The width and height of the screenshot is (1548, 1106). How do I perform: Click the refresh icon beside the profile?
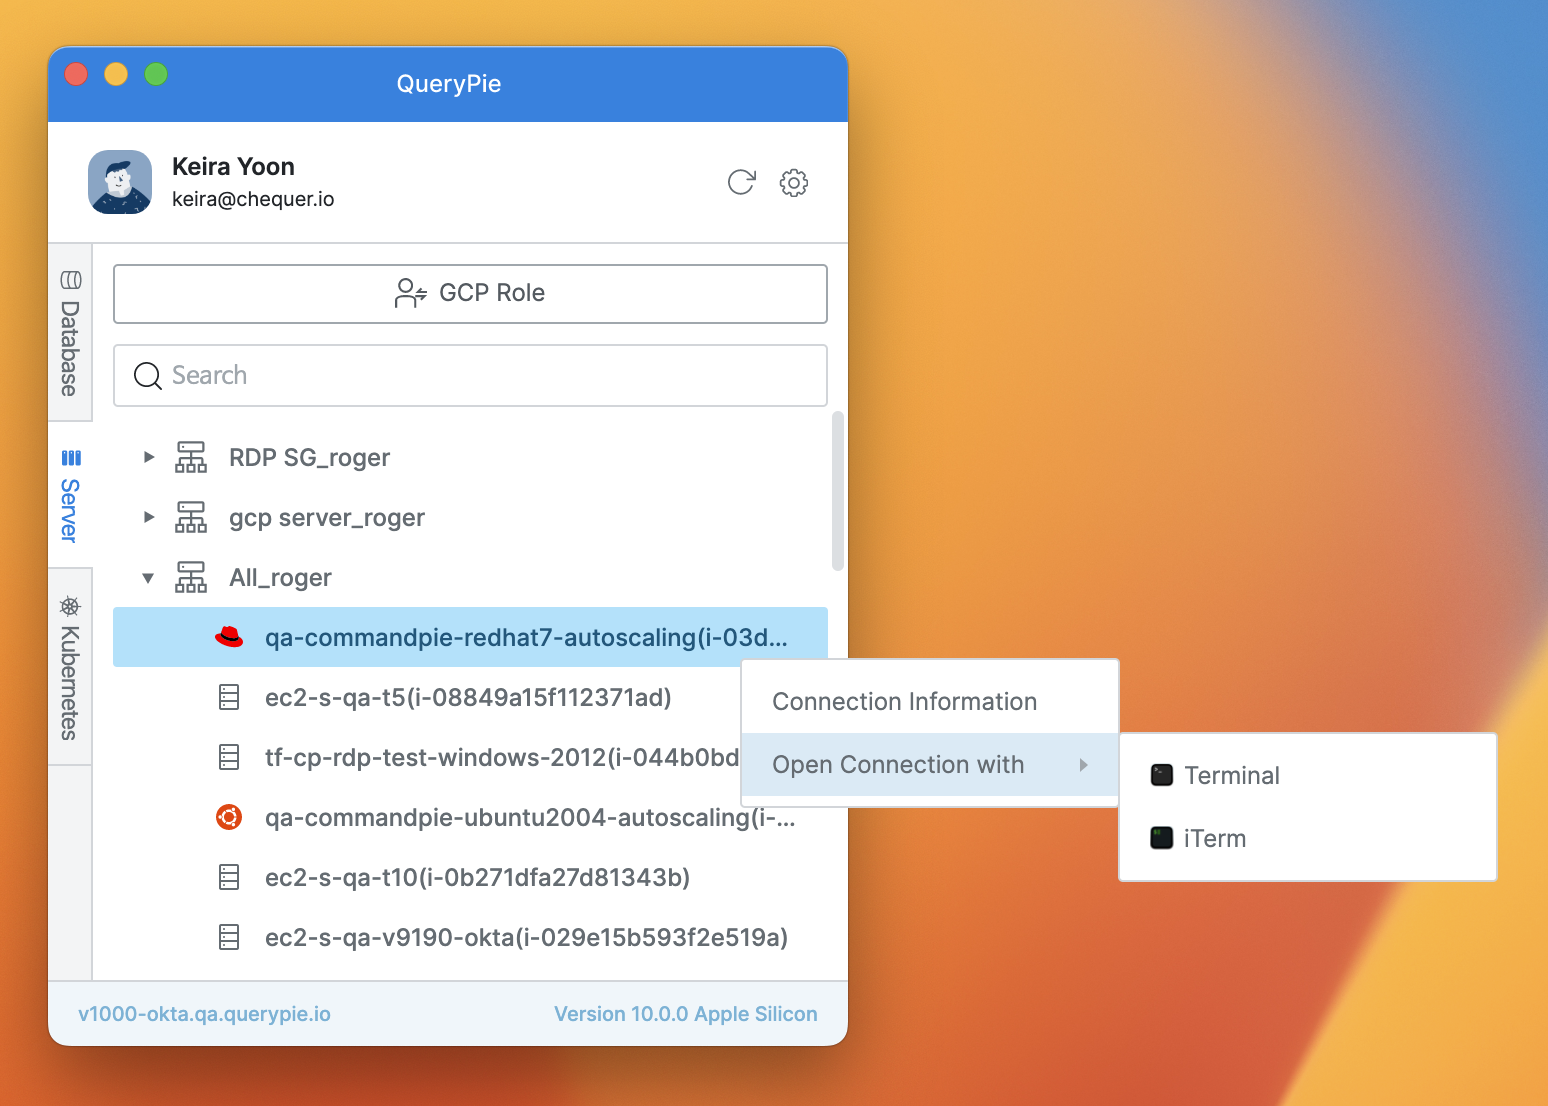tap(741, 182)
